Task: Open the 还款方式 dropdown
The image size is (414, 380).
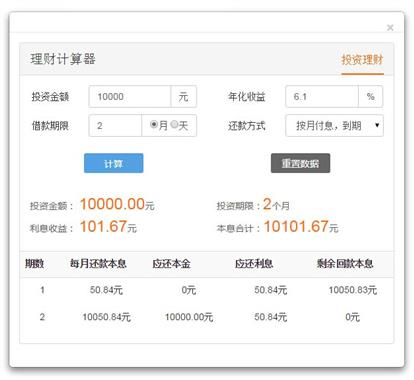Action: coord(334,126)
